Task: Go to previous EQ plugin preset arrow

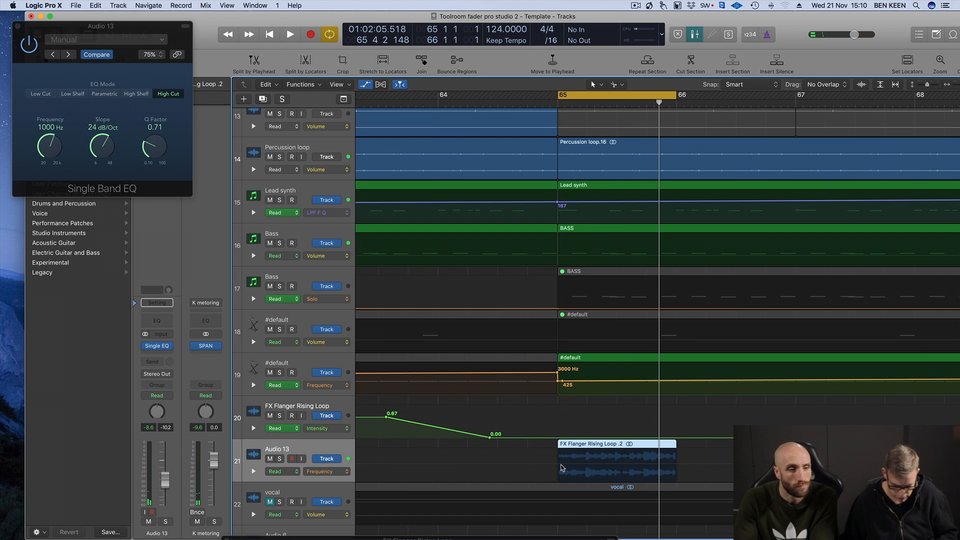Action: 53,54
